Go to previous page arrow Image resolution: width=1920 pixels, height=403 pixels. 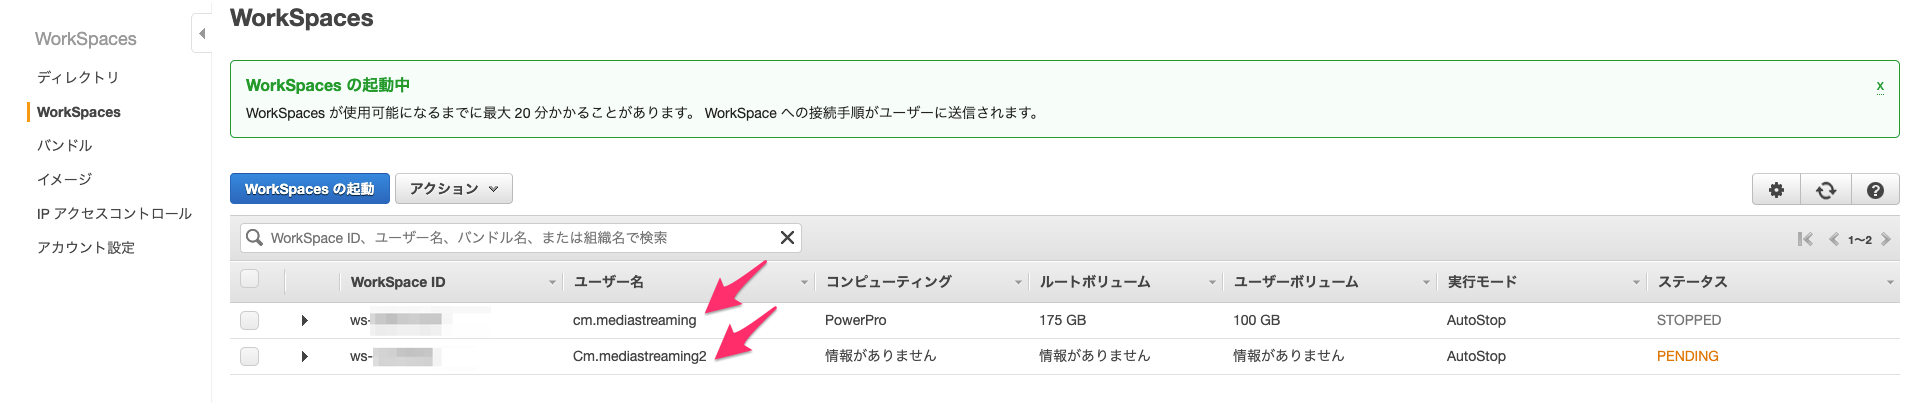[x=1834, y=239]
